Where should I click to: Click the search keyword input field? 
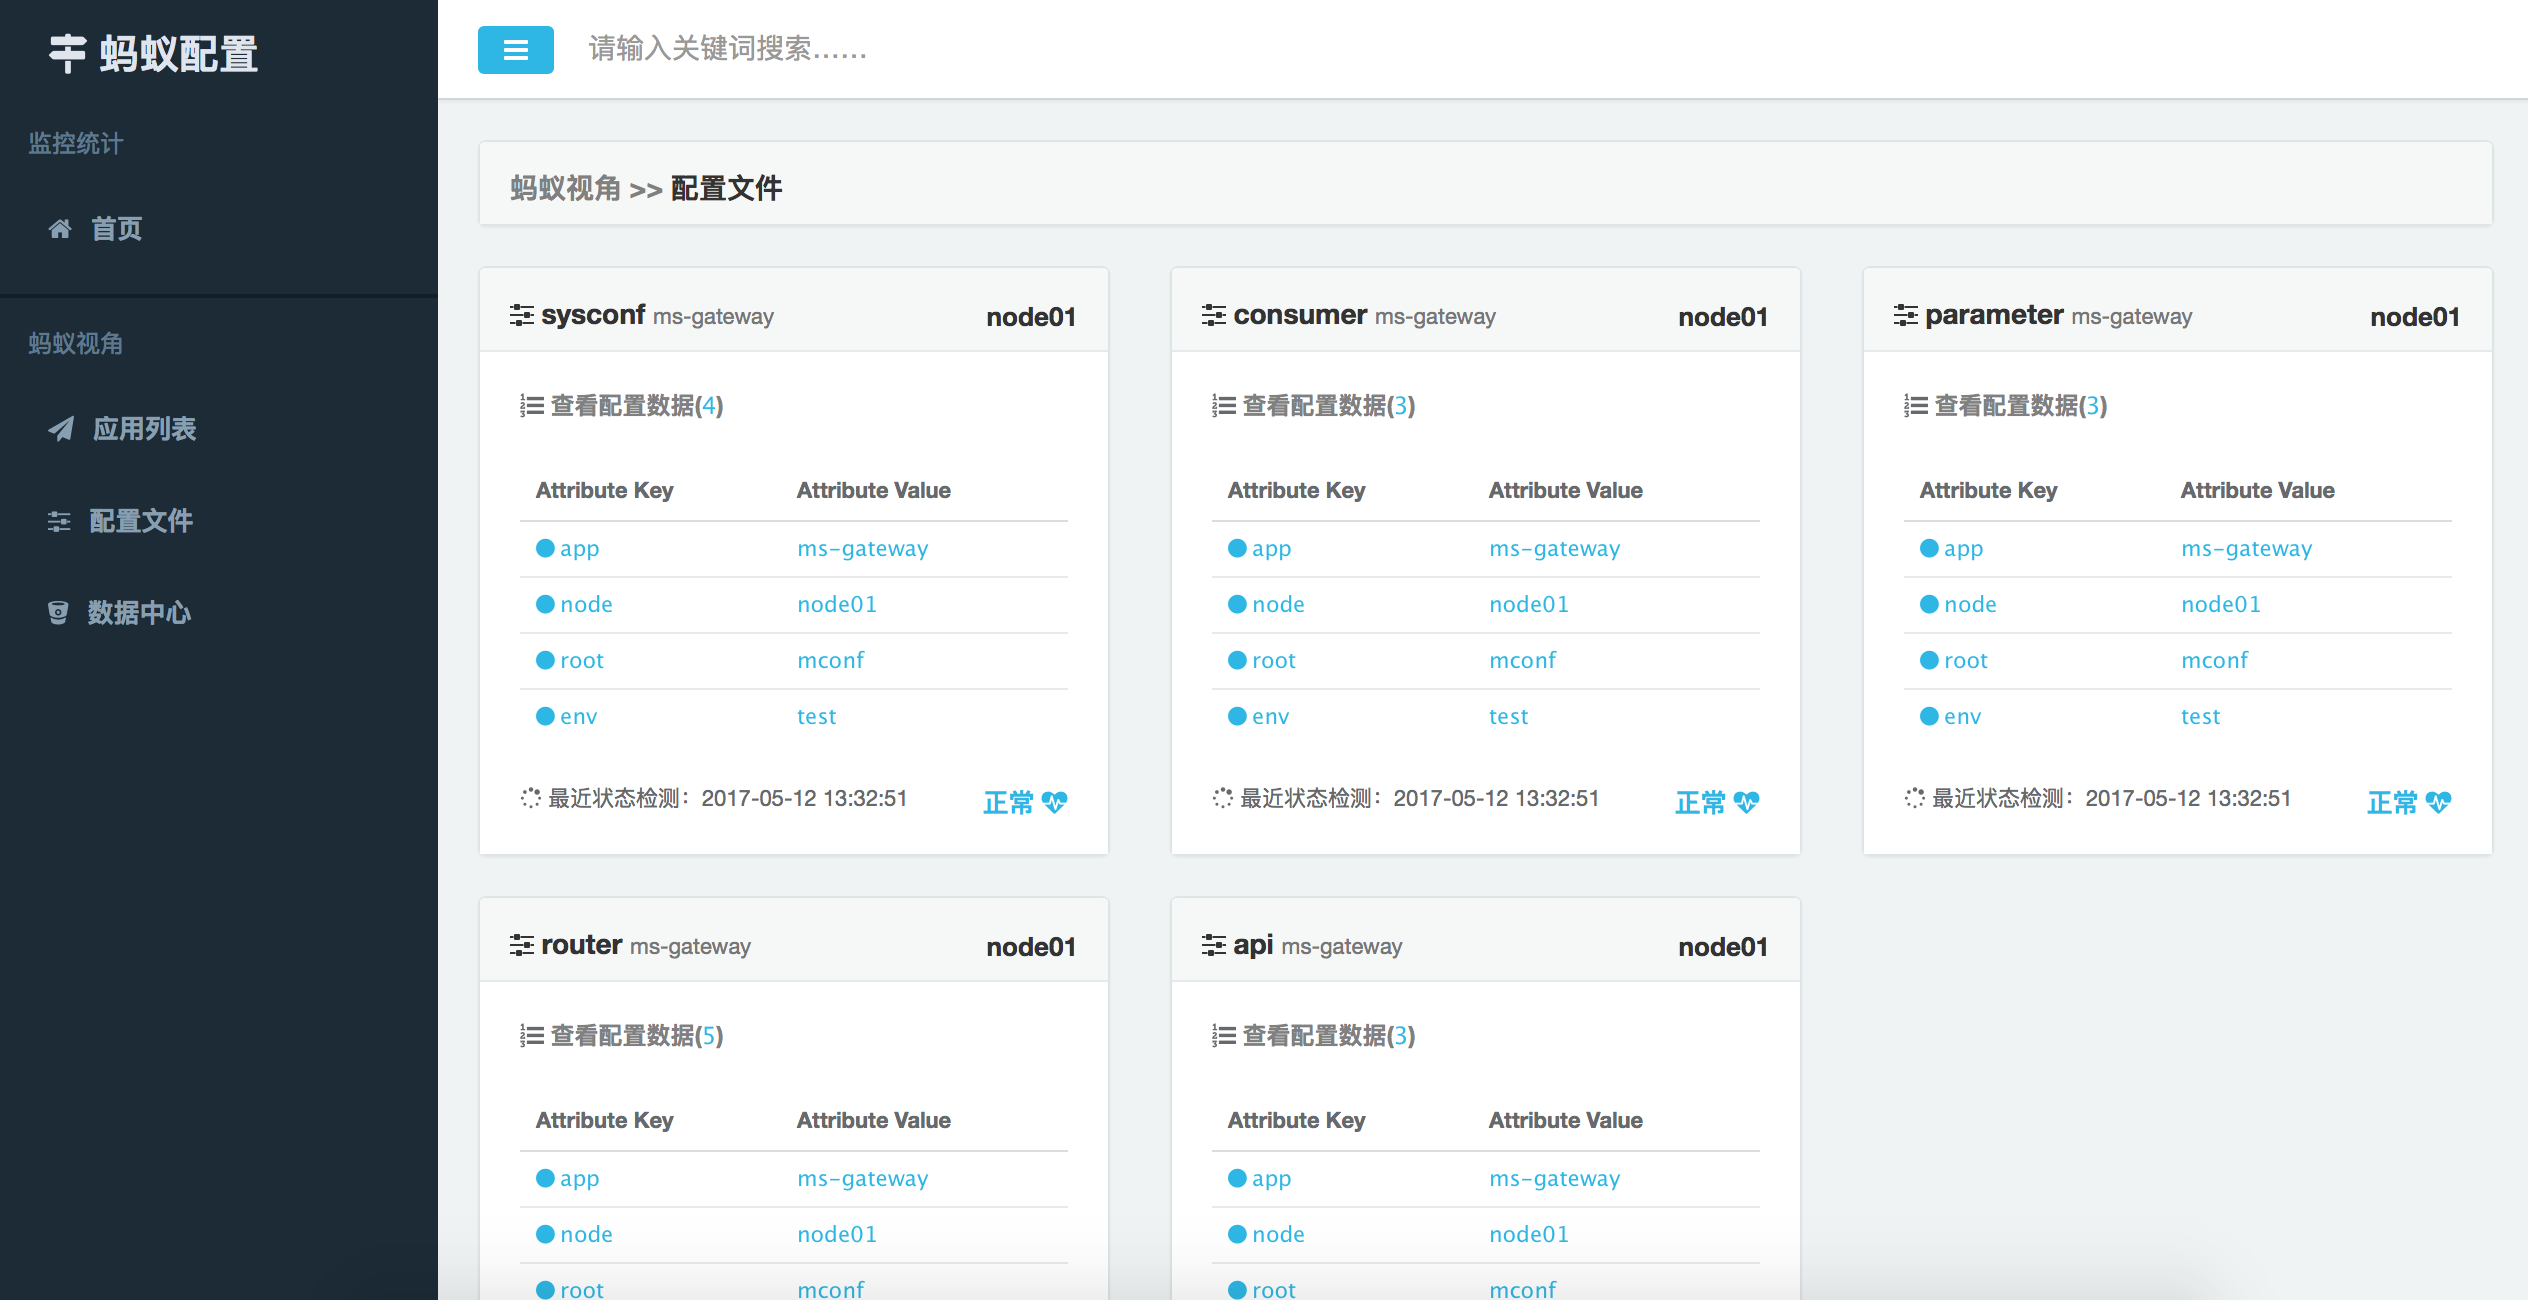(x=727, y=49)
